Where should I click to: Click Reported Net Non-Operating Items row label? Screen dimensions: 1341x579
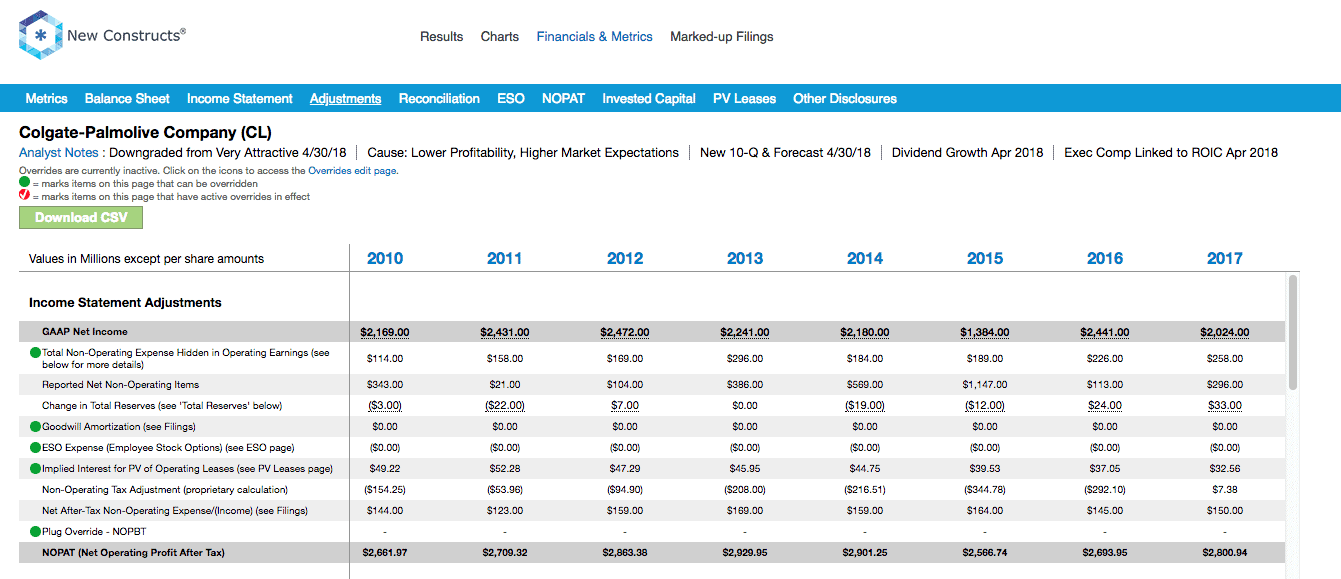pos(120,384)
